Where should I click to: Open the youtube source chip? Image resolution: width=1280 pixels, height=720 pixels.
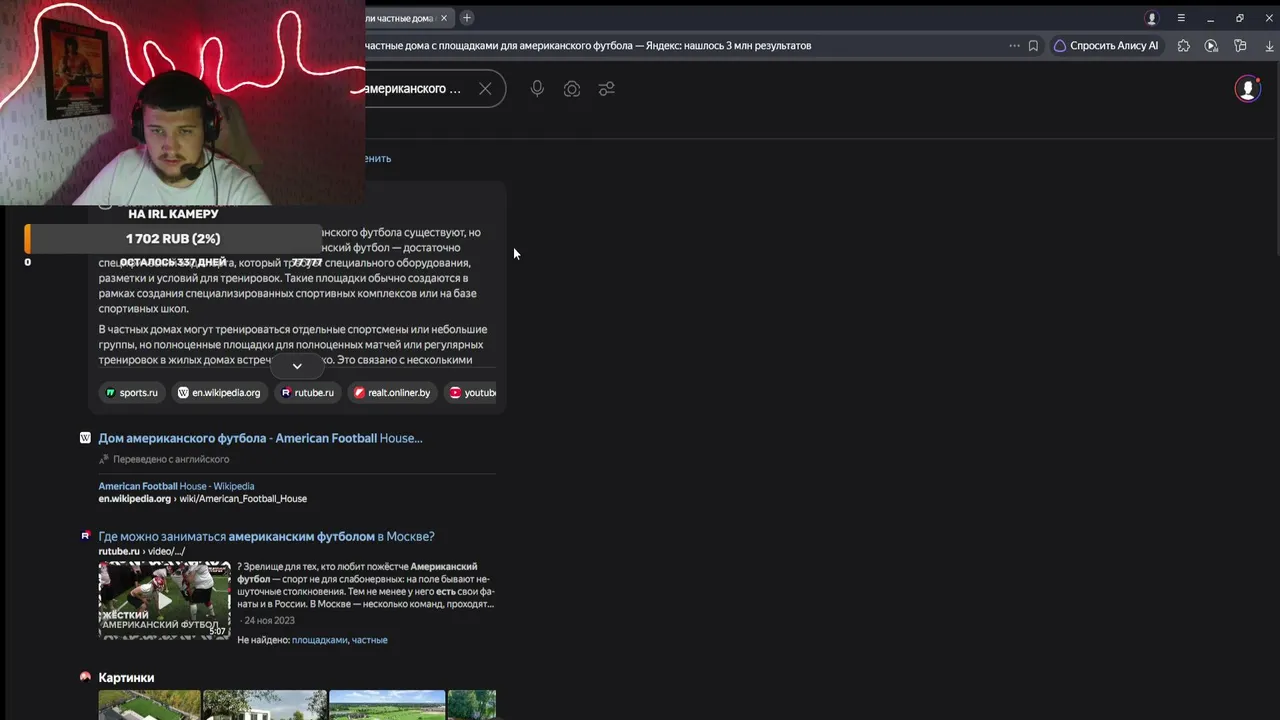pyautogui.click(x=470, y=393)
